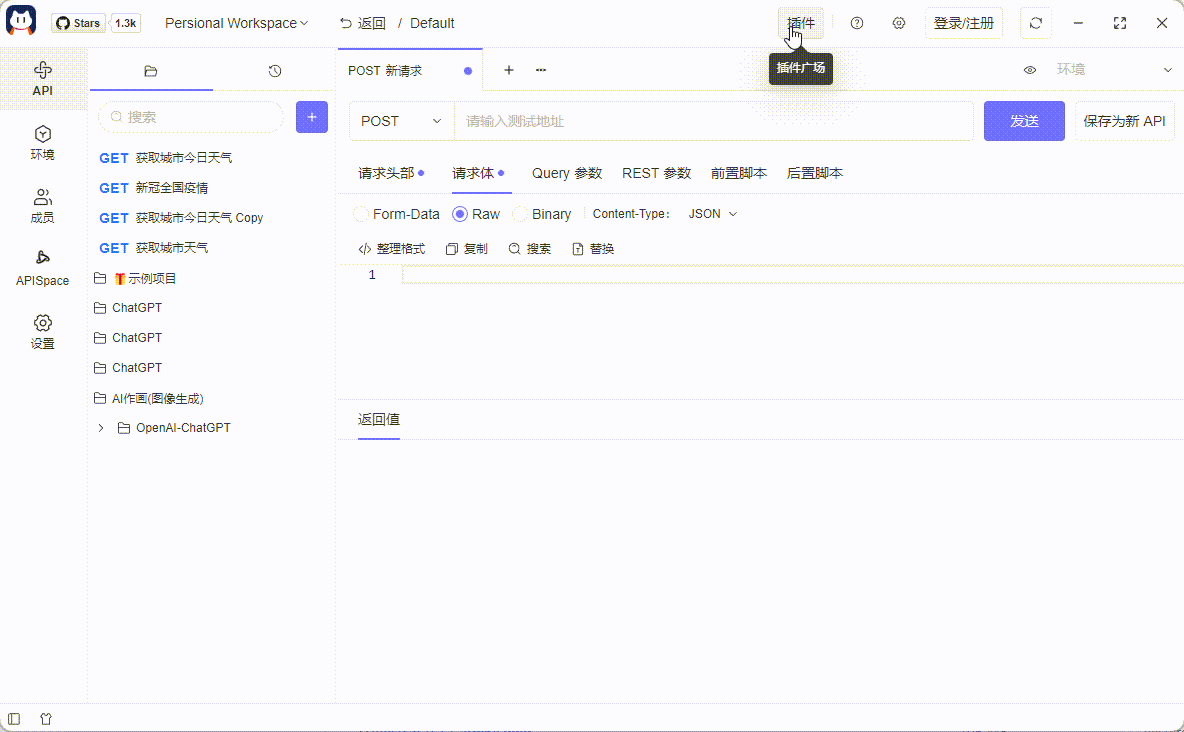The image size is (1184, 732).
Task: Open the 成员 (Members) sidebar panel
Action: coord(42,205)
